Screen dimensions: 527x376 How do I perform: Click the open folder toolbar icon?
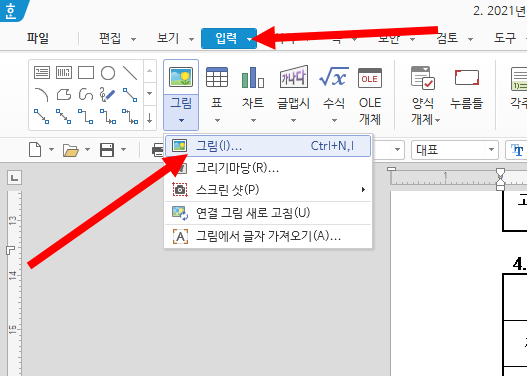tap(70, 150)
